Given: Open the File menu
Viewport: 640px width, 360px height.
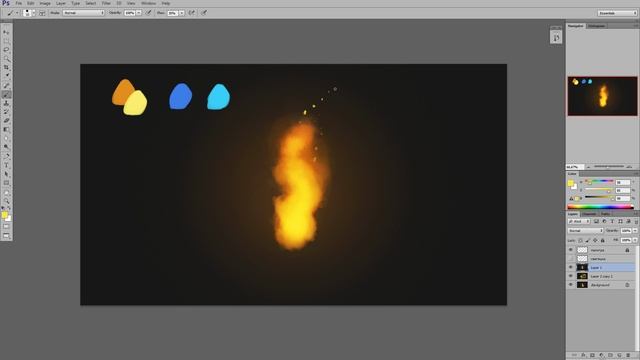Looking at the screenshot, I should pos(19,3).
